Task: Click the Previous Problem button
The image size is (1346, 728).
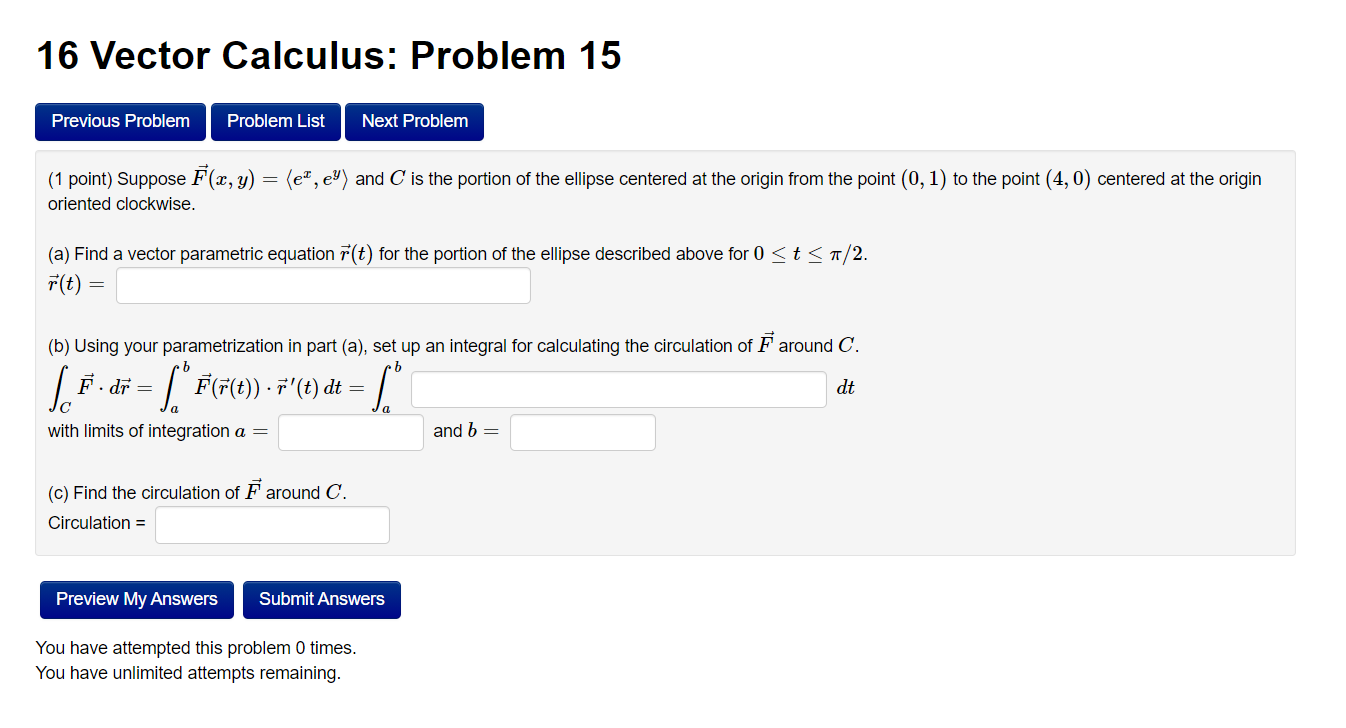Action: click(x=120, y=121)
